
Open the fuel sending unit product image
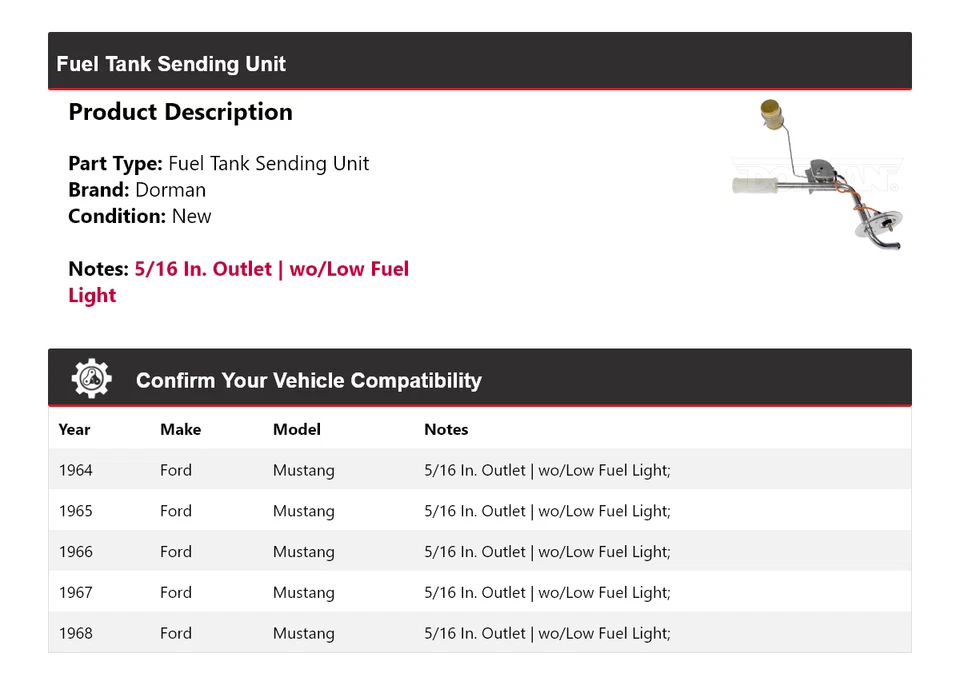(x=817, y=175)
